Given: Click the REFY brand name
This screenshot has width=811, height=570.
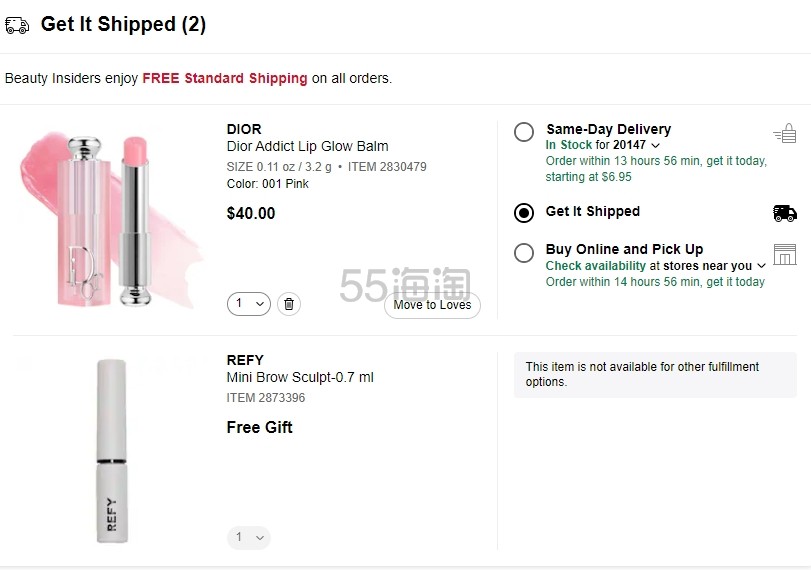Looking at the screenshot, I should coord(245,360).
